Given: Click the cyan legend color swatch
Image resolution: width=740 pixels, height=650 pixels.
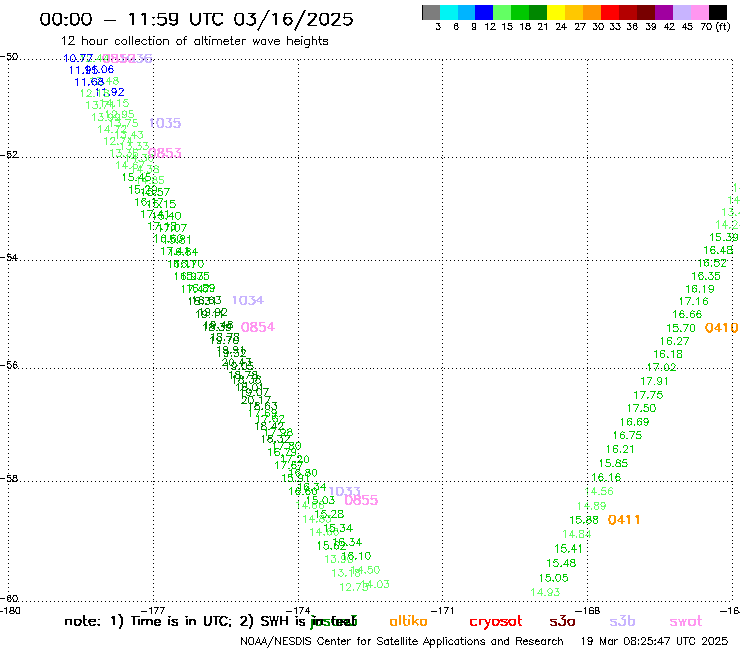Looking at the screenshot, I should pos(448,12).
